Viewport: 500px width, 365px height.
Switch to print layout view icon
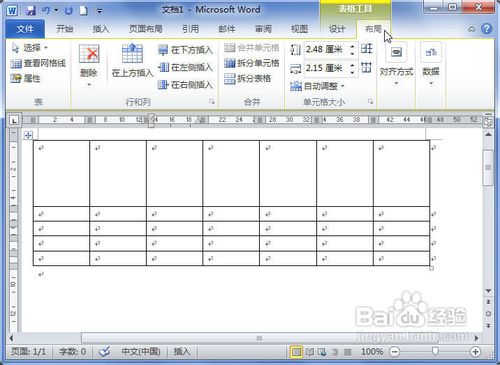click(296, 352)
